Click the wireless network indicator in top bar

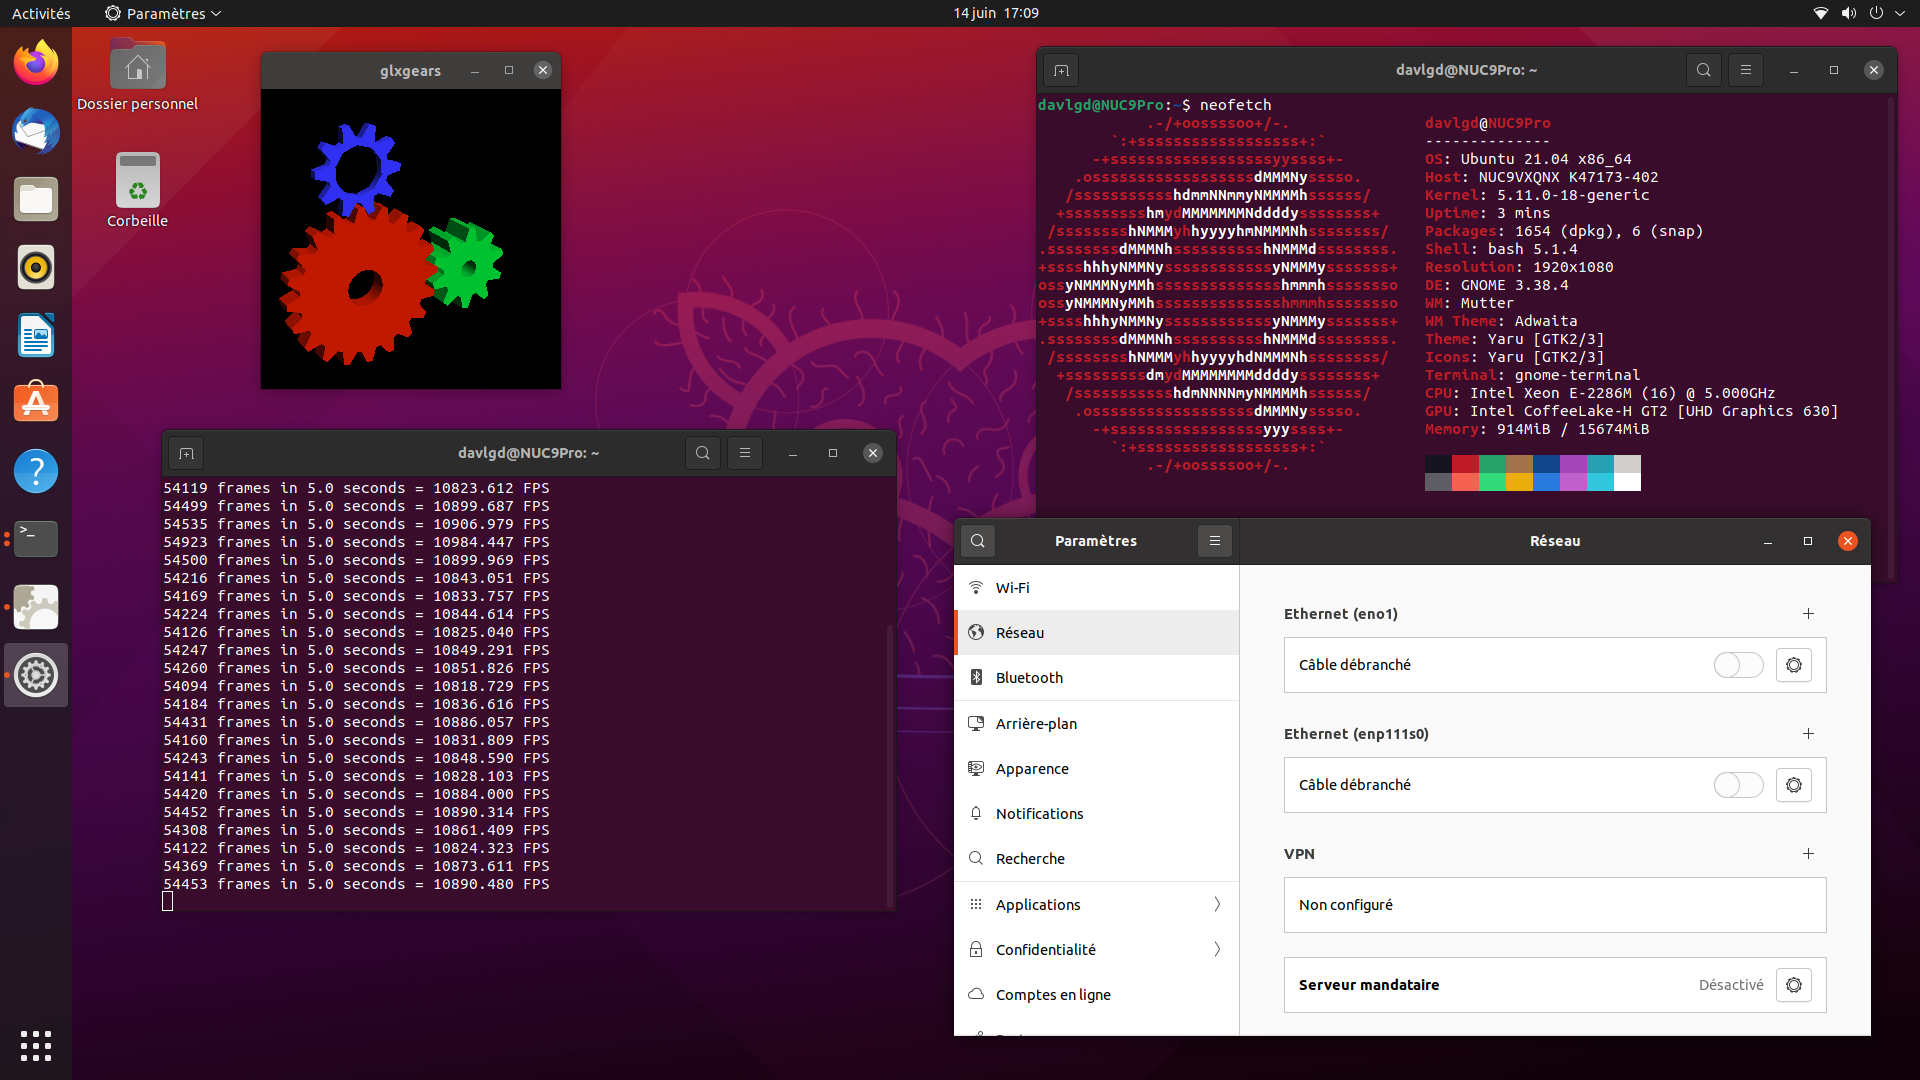[1821, 13]
